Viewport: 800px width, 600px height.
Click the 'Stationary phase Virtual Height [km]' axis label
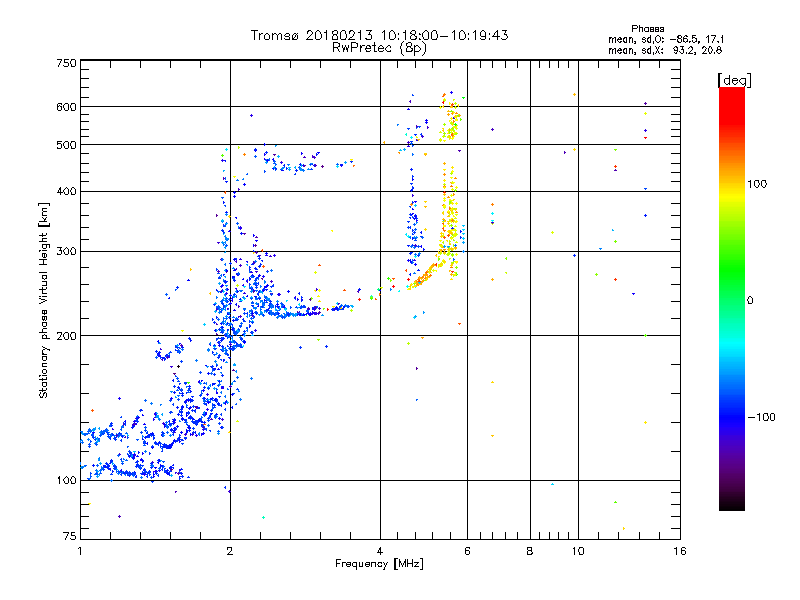point(44,300)
